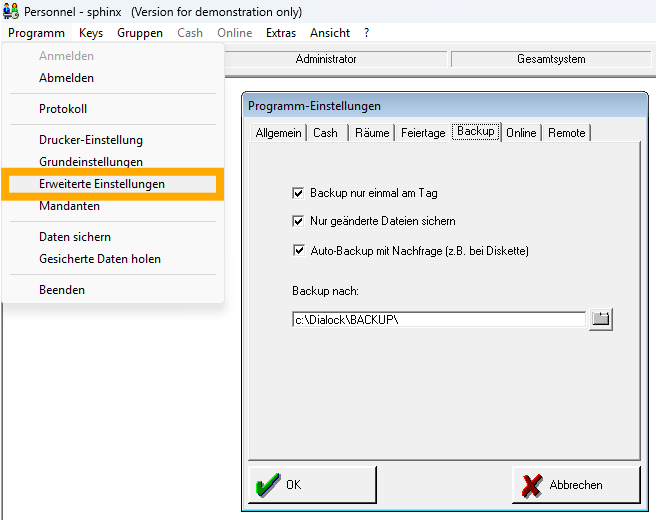Click into the 'Backup nach' path field
The height and width of the screenshot is (520, 656).
point(437,319)
